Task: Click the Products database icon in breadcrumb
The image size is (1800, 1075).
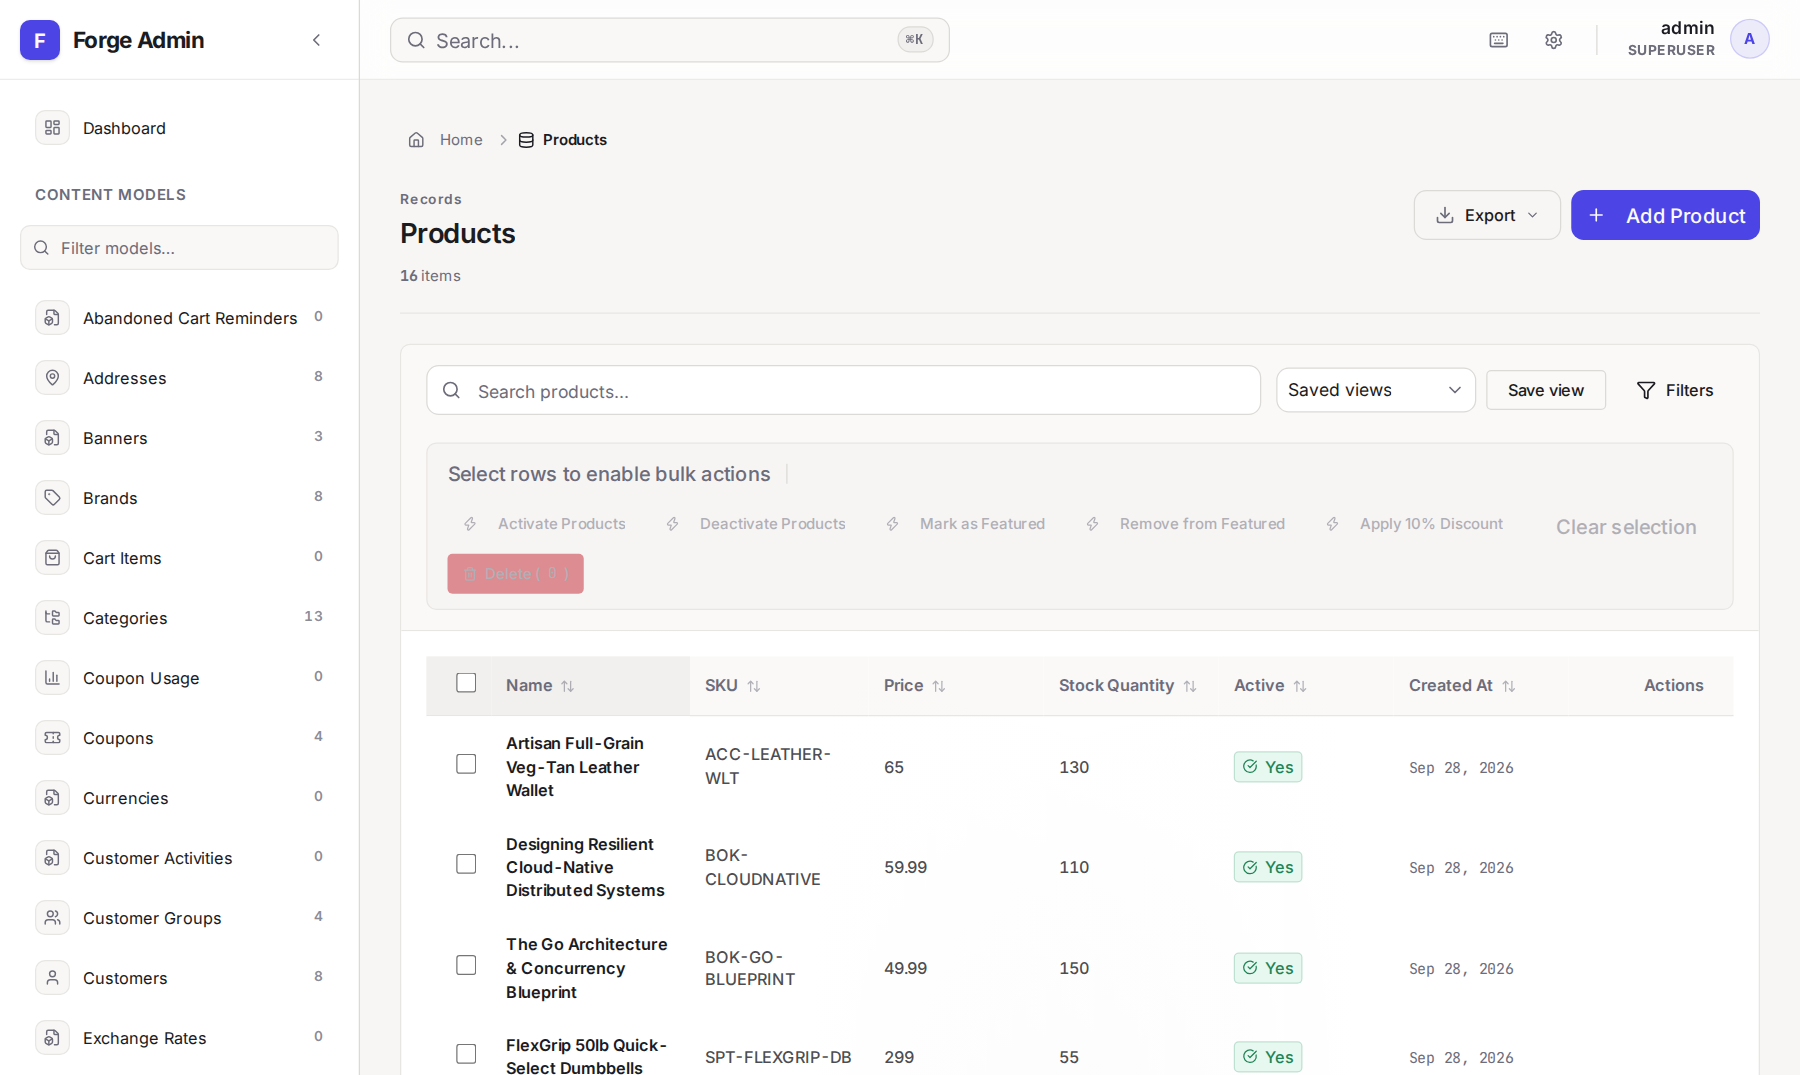Action: click(526, 140)
